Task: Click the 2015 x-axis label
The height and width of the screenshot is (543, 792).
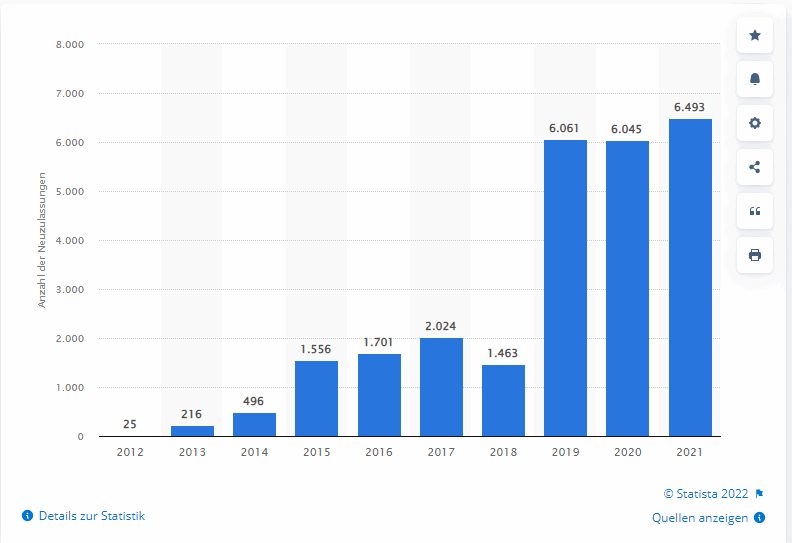Action: [317, 452]
